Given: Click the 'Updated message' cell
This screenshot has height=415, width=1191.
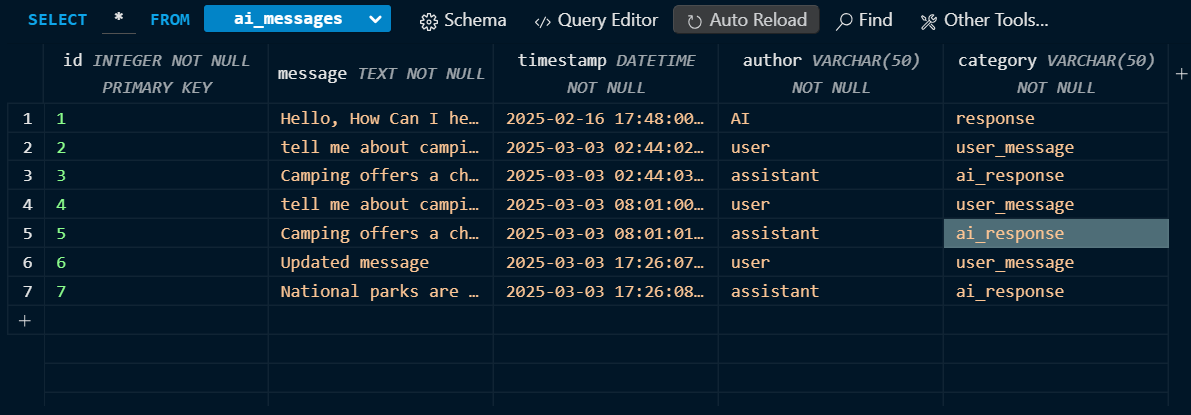Looking at the screenshot, I should [380, 263].
